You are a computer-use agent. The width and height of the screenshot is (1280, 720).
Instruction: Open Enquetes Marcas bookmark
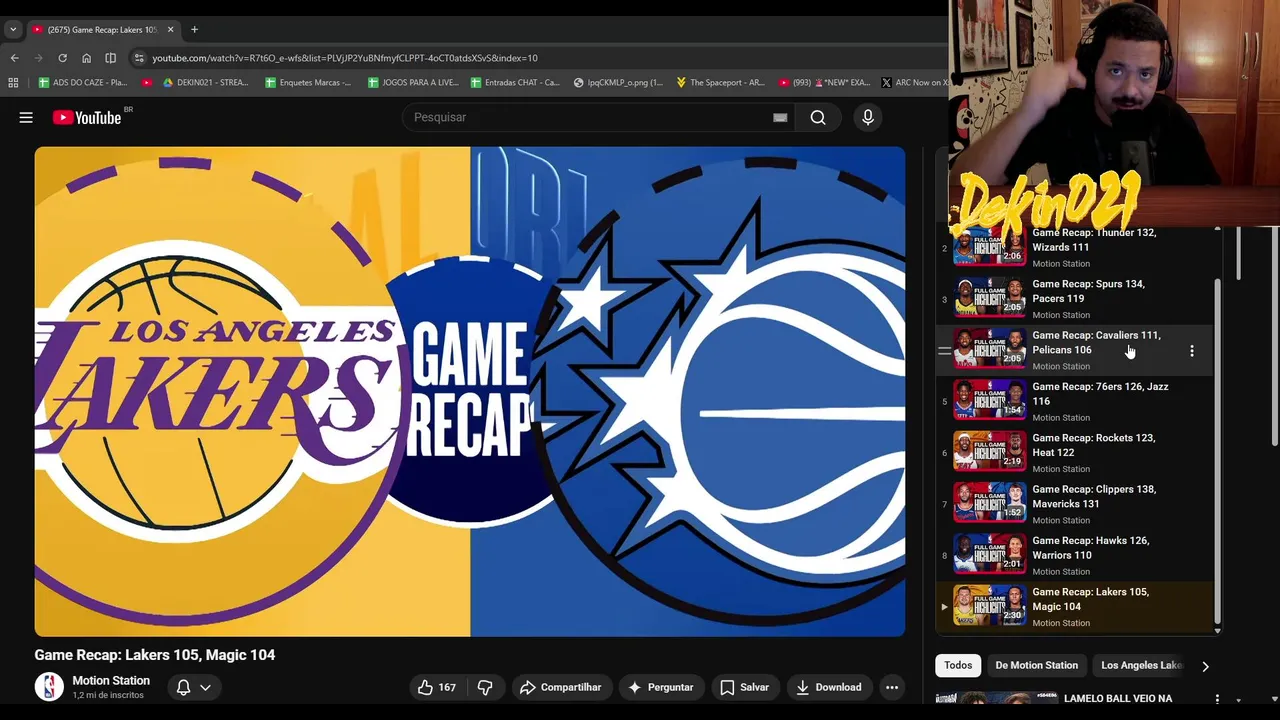pyautogui.click(x=308, y=83)
